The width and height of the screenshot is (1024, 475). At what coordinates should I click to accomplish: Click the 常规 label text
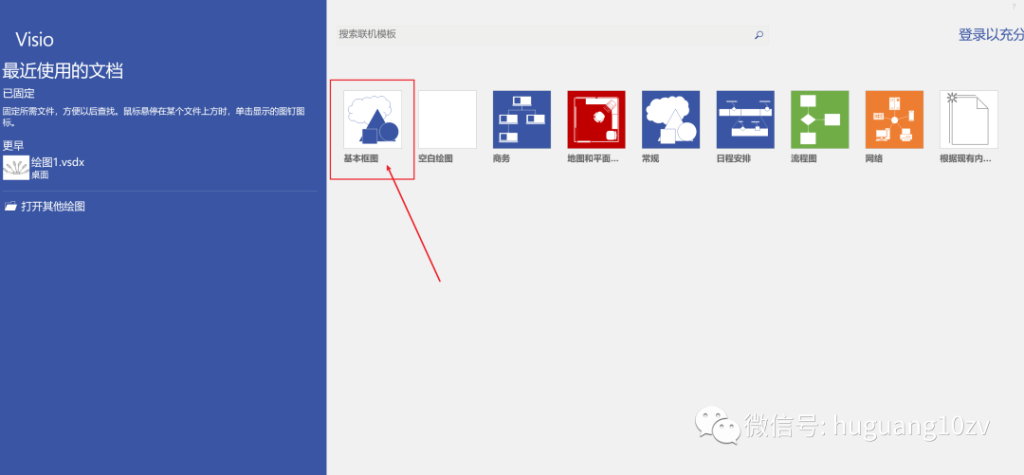[650, 158]
